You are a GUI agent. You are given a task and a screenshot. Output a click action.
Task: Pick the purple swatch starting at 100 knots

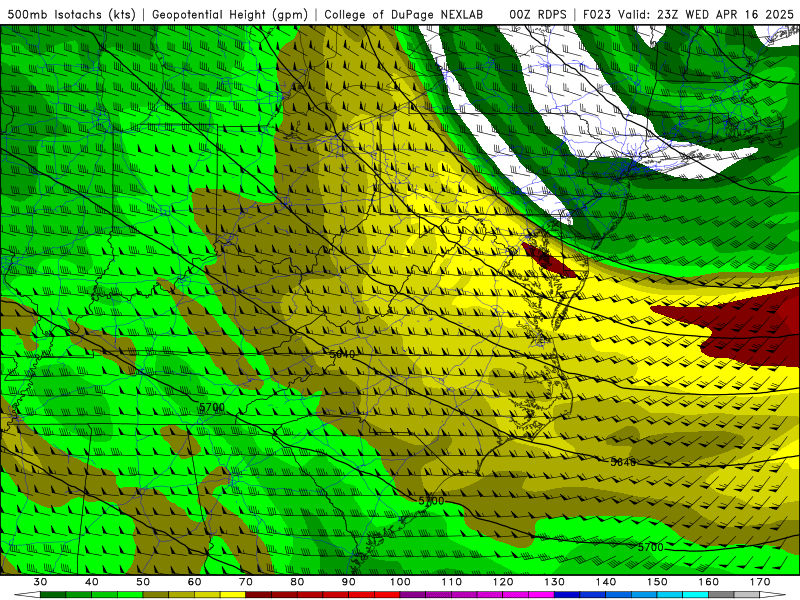pos(413,595)
